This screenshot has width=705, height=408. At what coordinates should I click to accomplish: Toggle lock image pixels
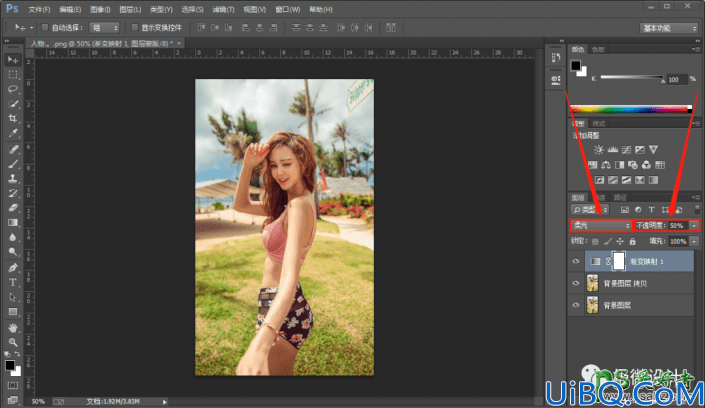tap(607, 242)
